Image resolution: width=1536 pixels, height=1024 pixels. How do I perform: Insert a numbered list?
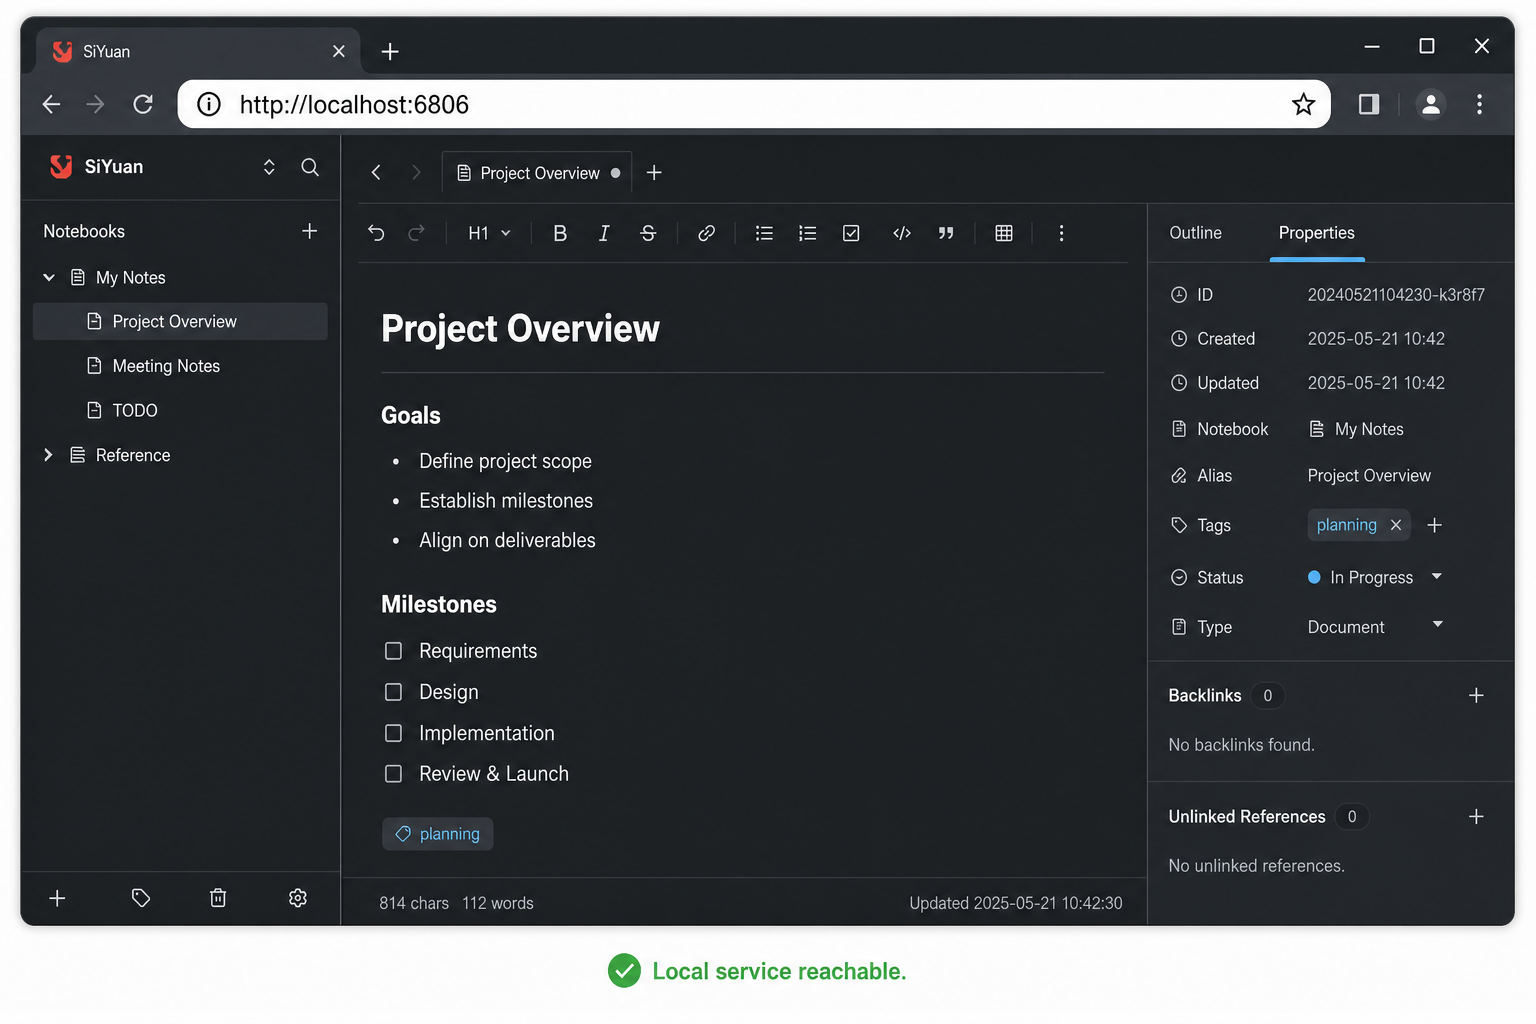point(807,233)
